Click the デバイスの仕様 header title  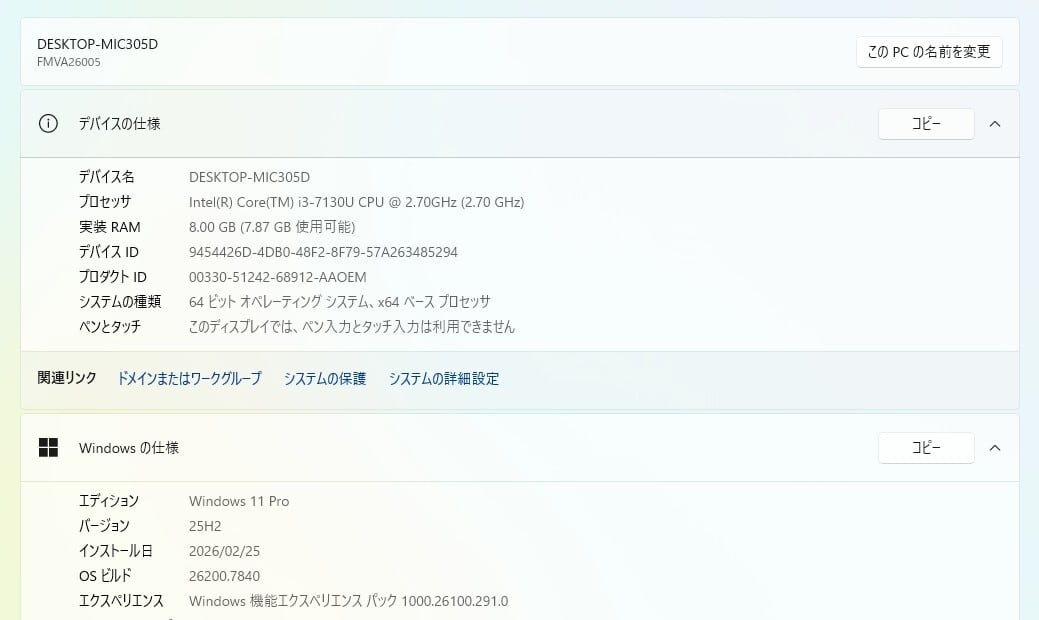[119, 124]
